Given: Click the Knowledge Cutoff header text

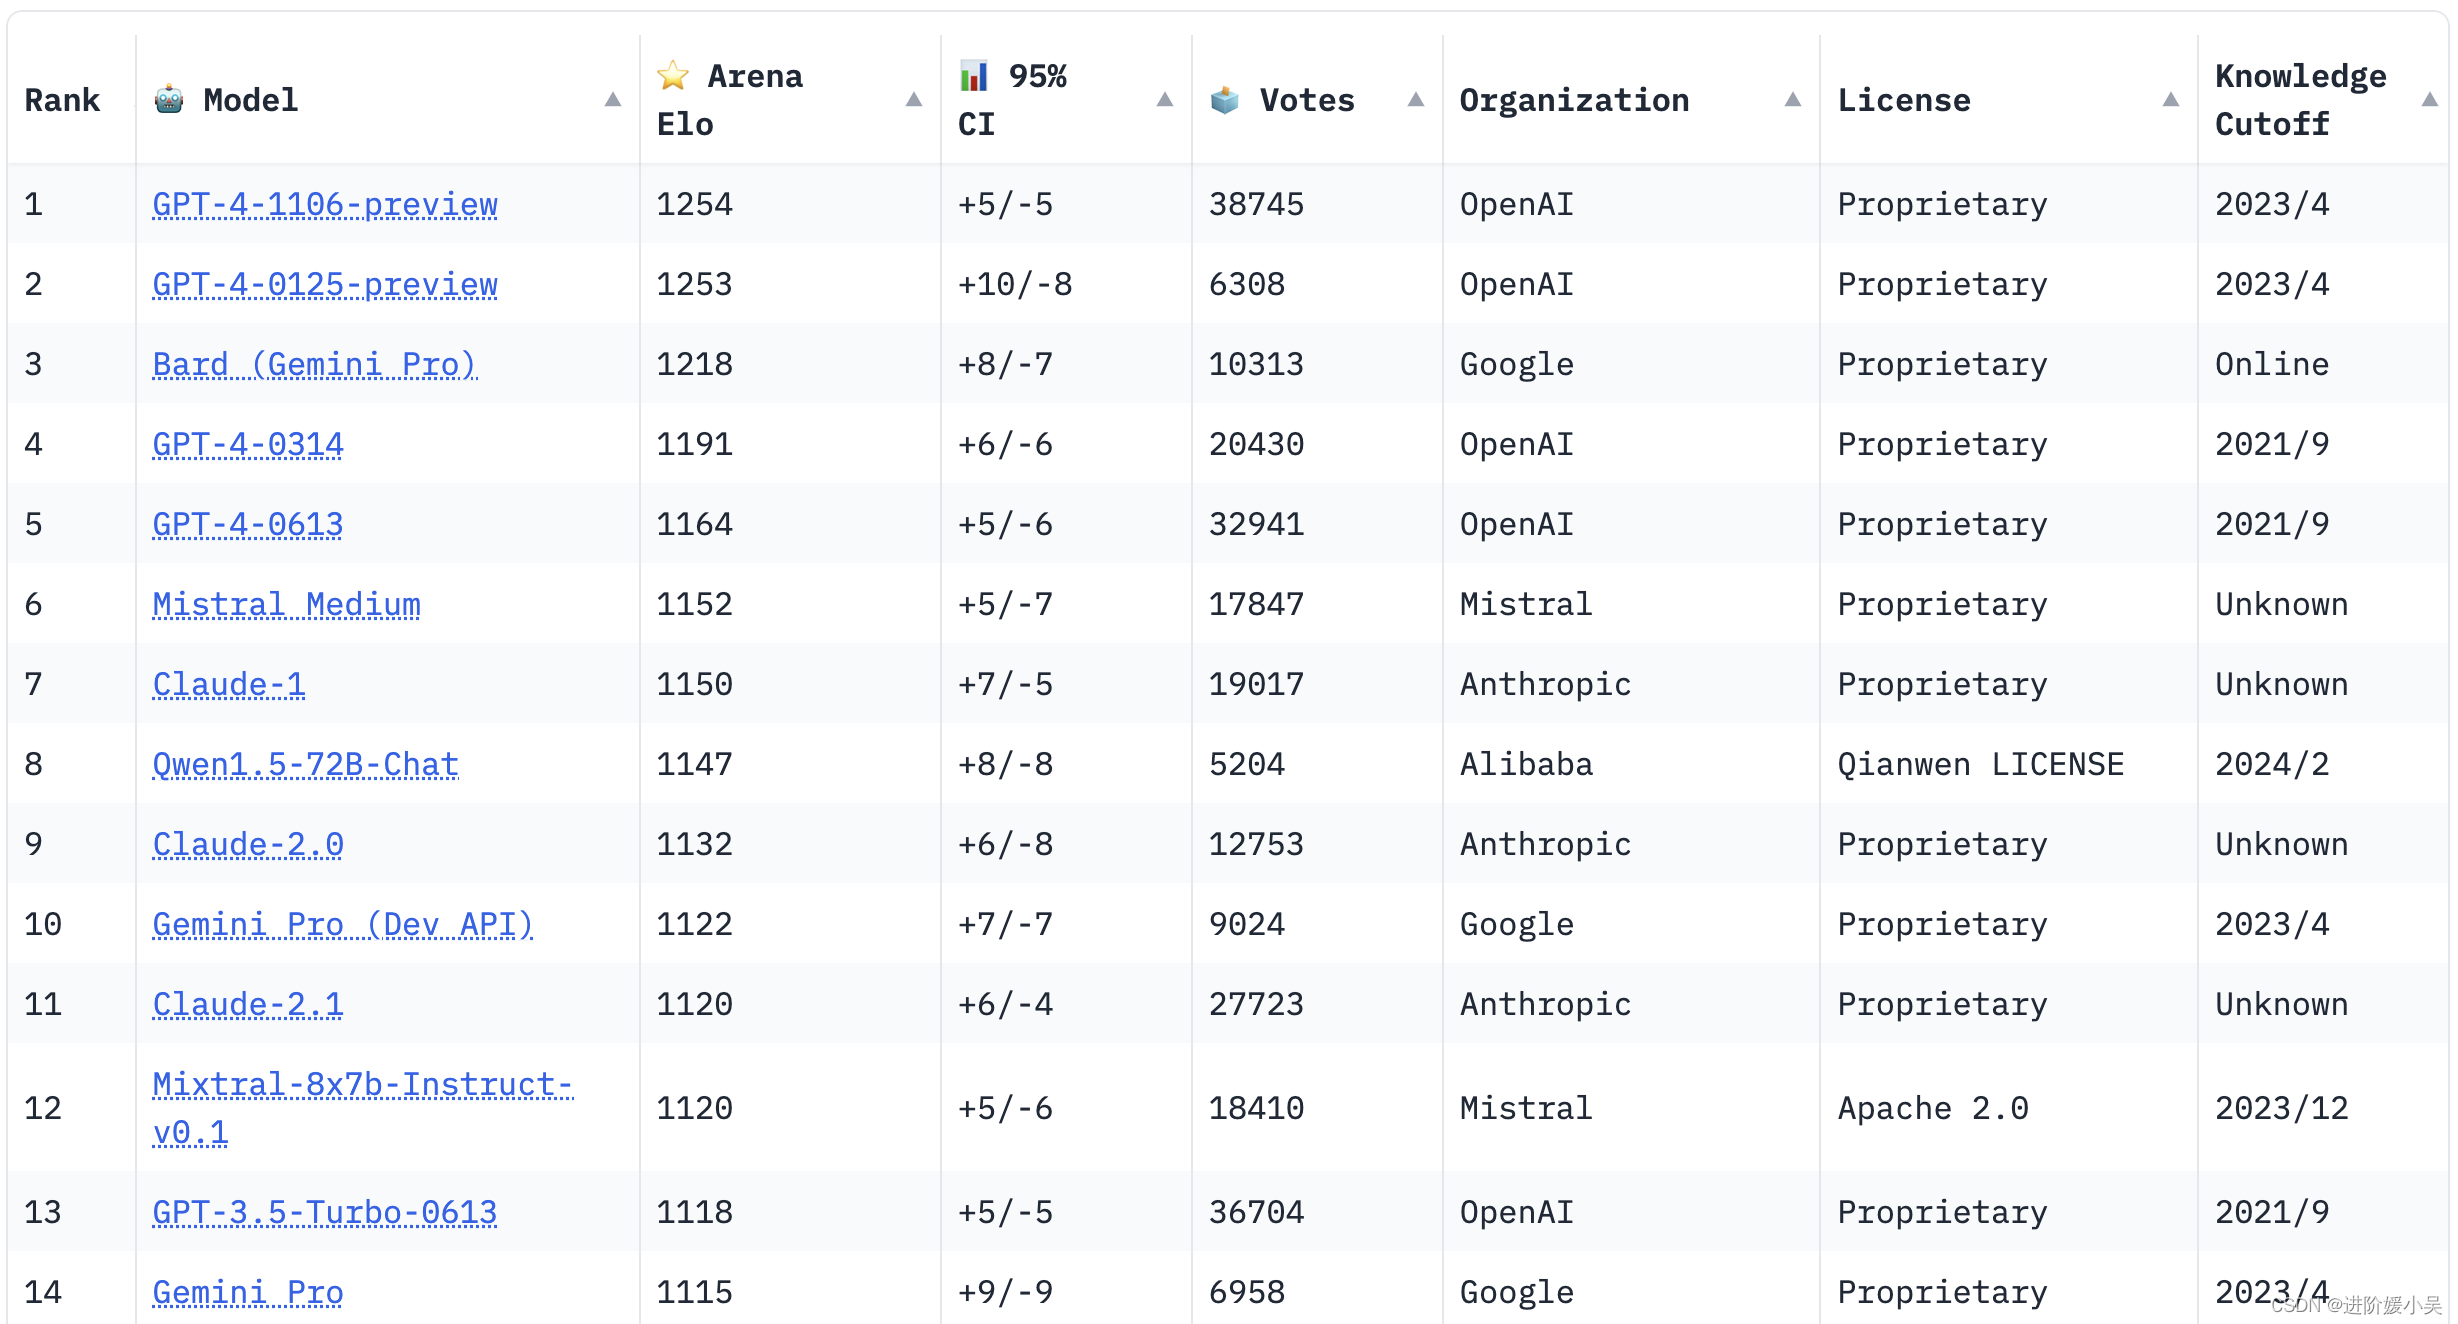Looking at the screenshot, I should (2301, 100).
